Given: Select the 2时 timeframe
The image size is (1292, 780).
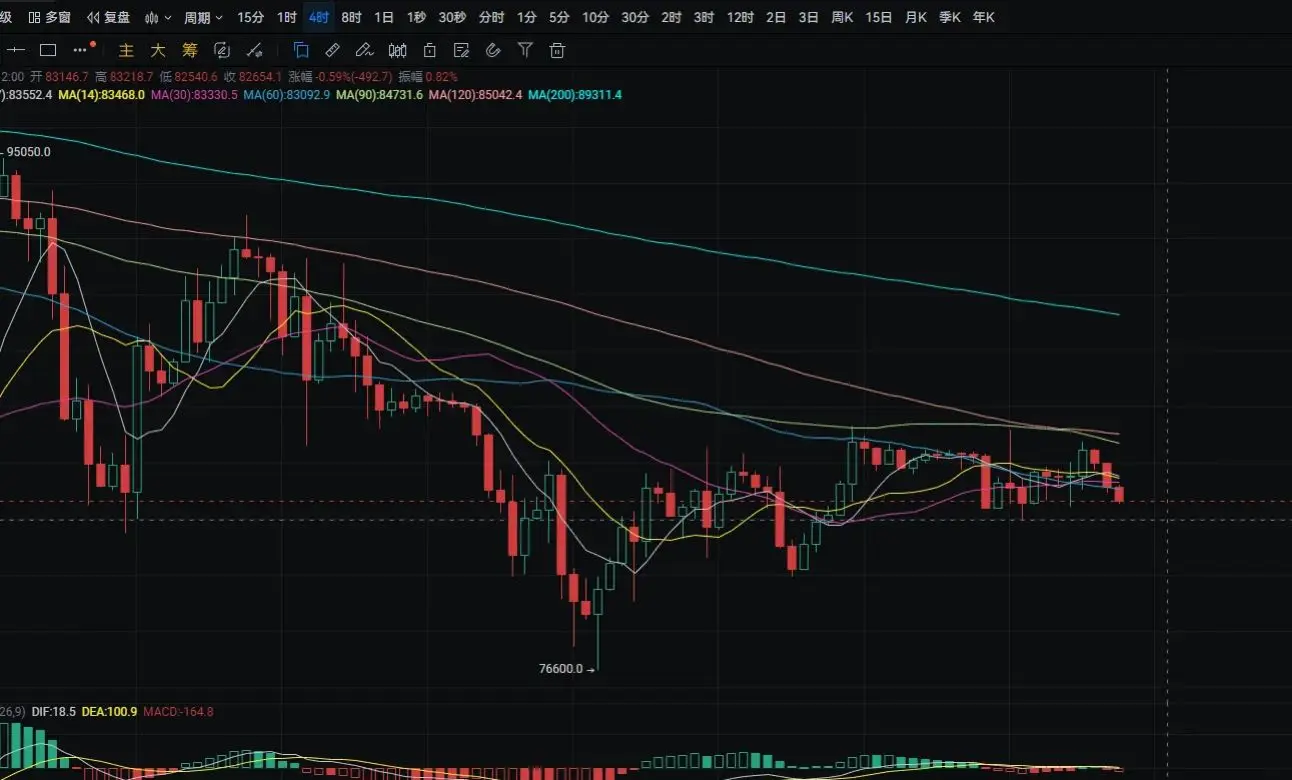Looking at the screenshot, I should pyautogui.click(x=672, y=18).
